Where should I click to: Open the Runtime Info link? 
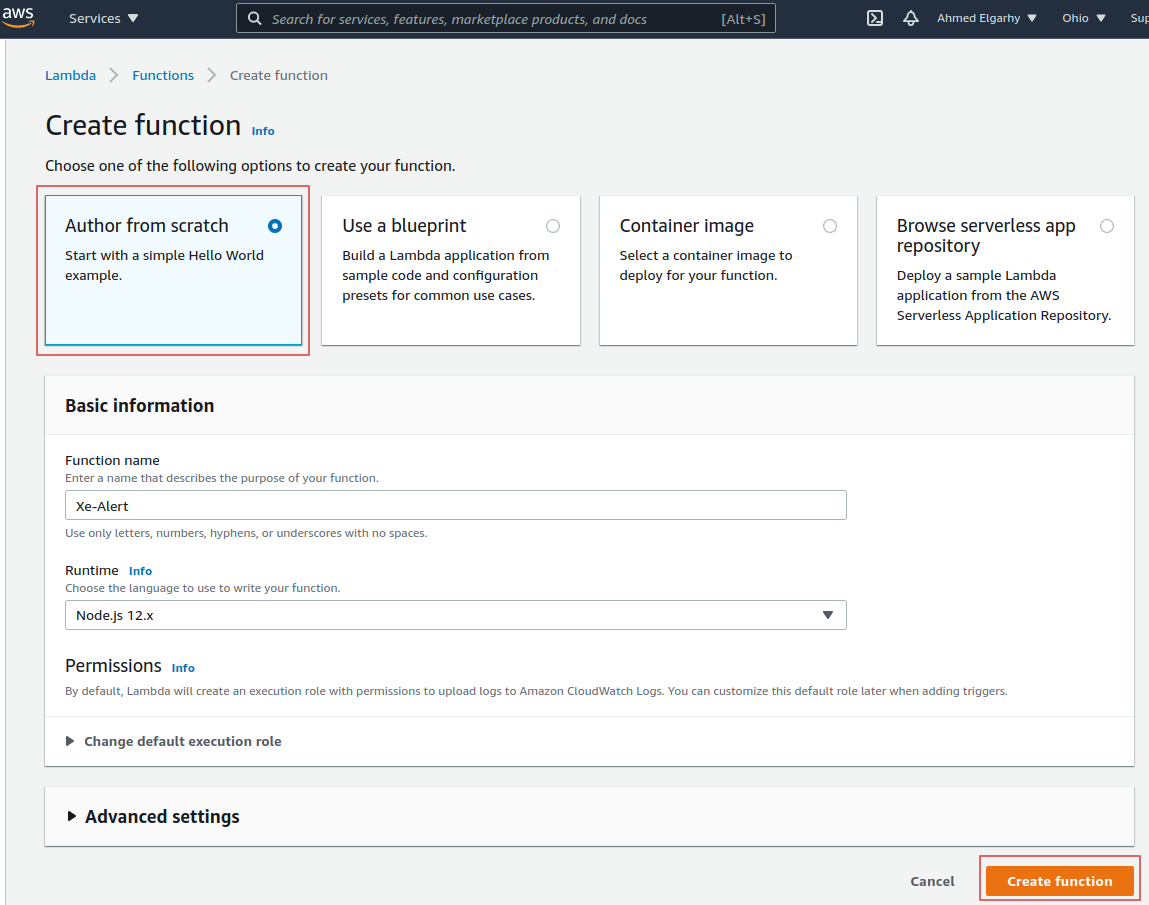(x=141, y=571)
